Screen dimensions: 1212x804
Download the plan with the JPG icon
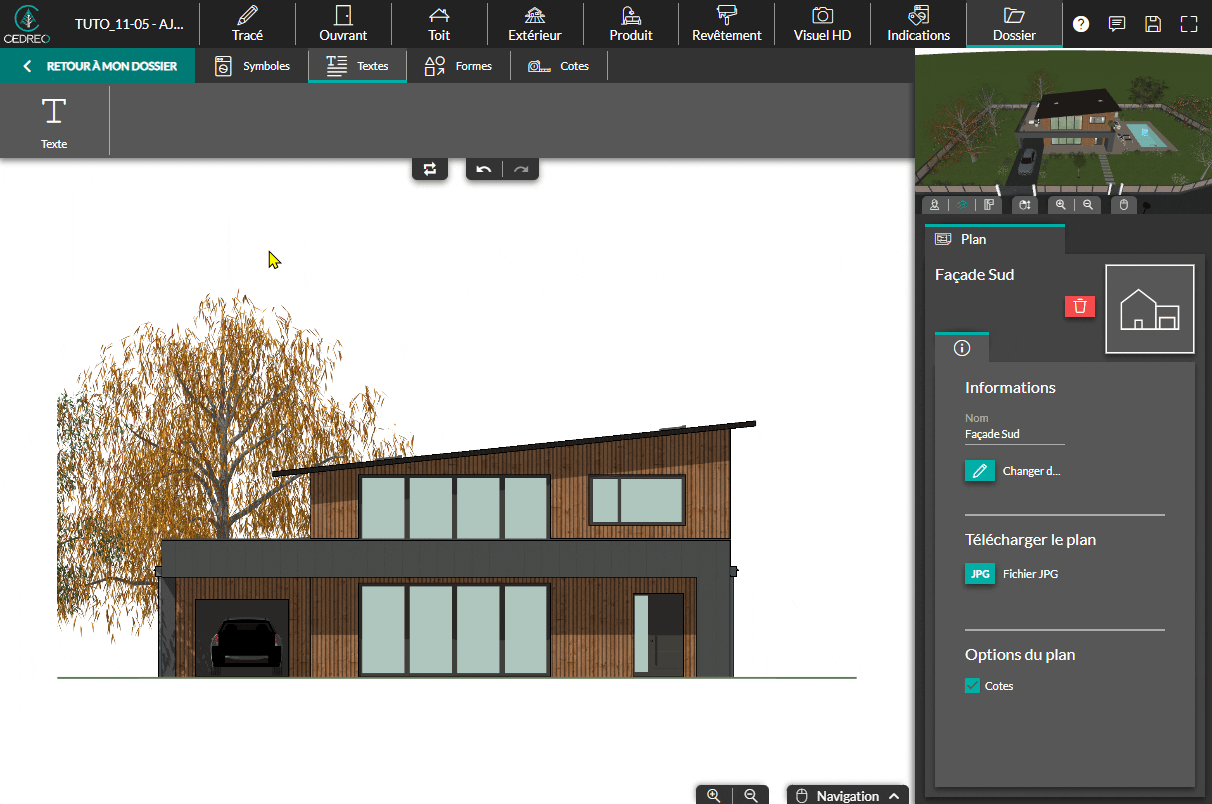(x=980, y=574)
